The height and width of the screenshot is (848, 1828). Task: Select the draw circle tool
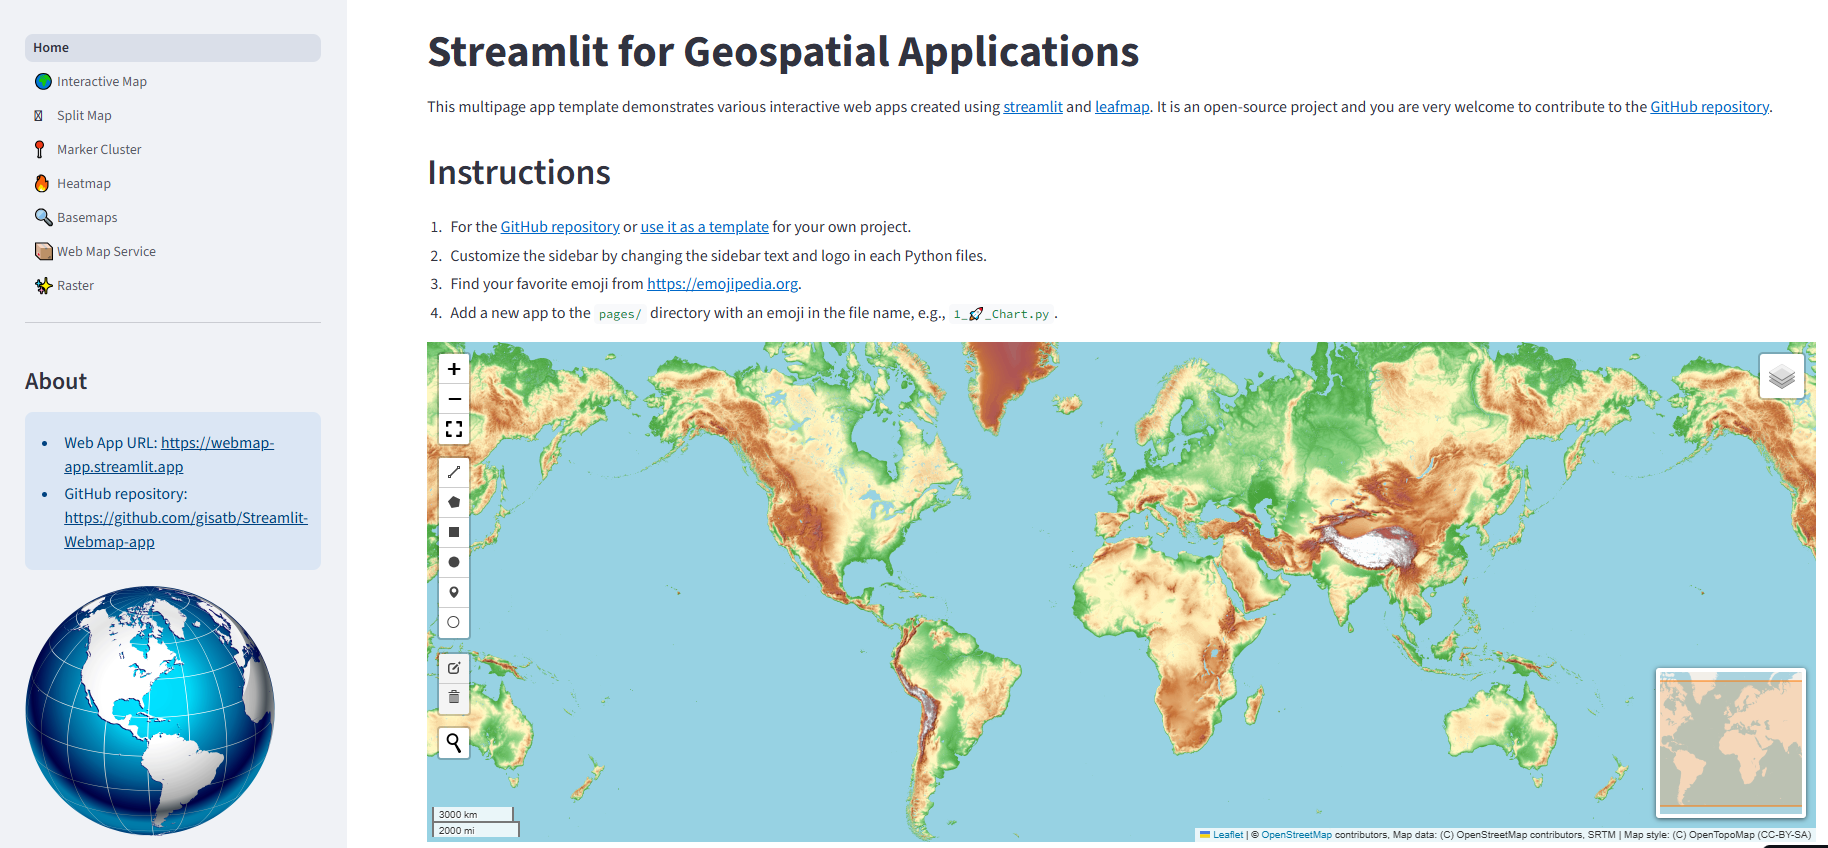(454, 562)
